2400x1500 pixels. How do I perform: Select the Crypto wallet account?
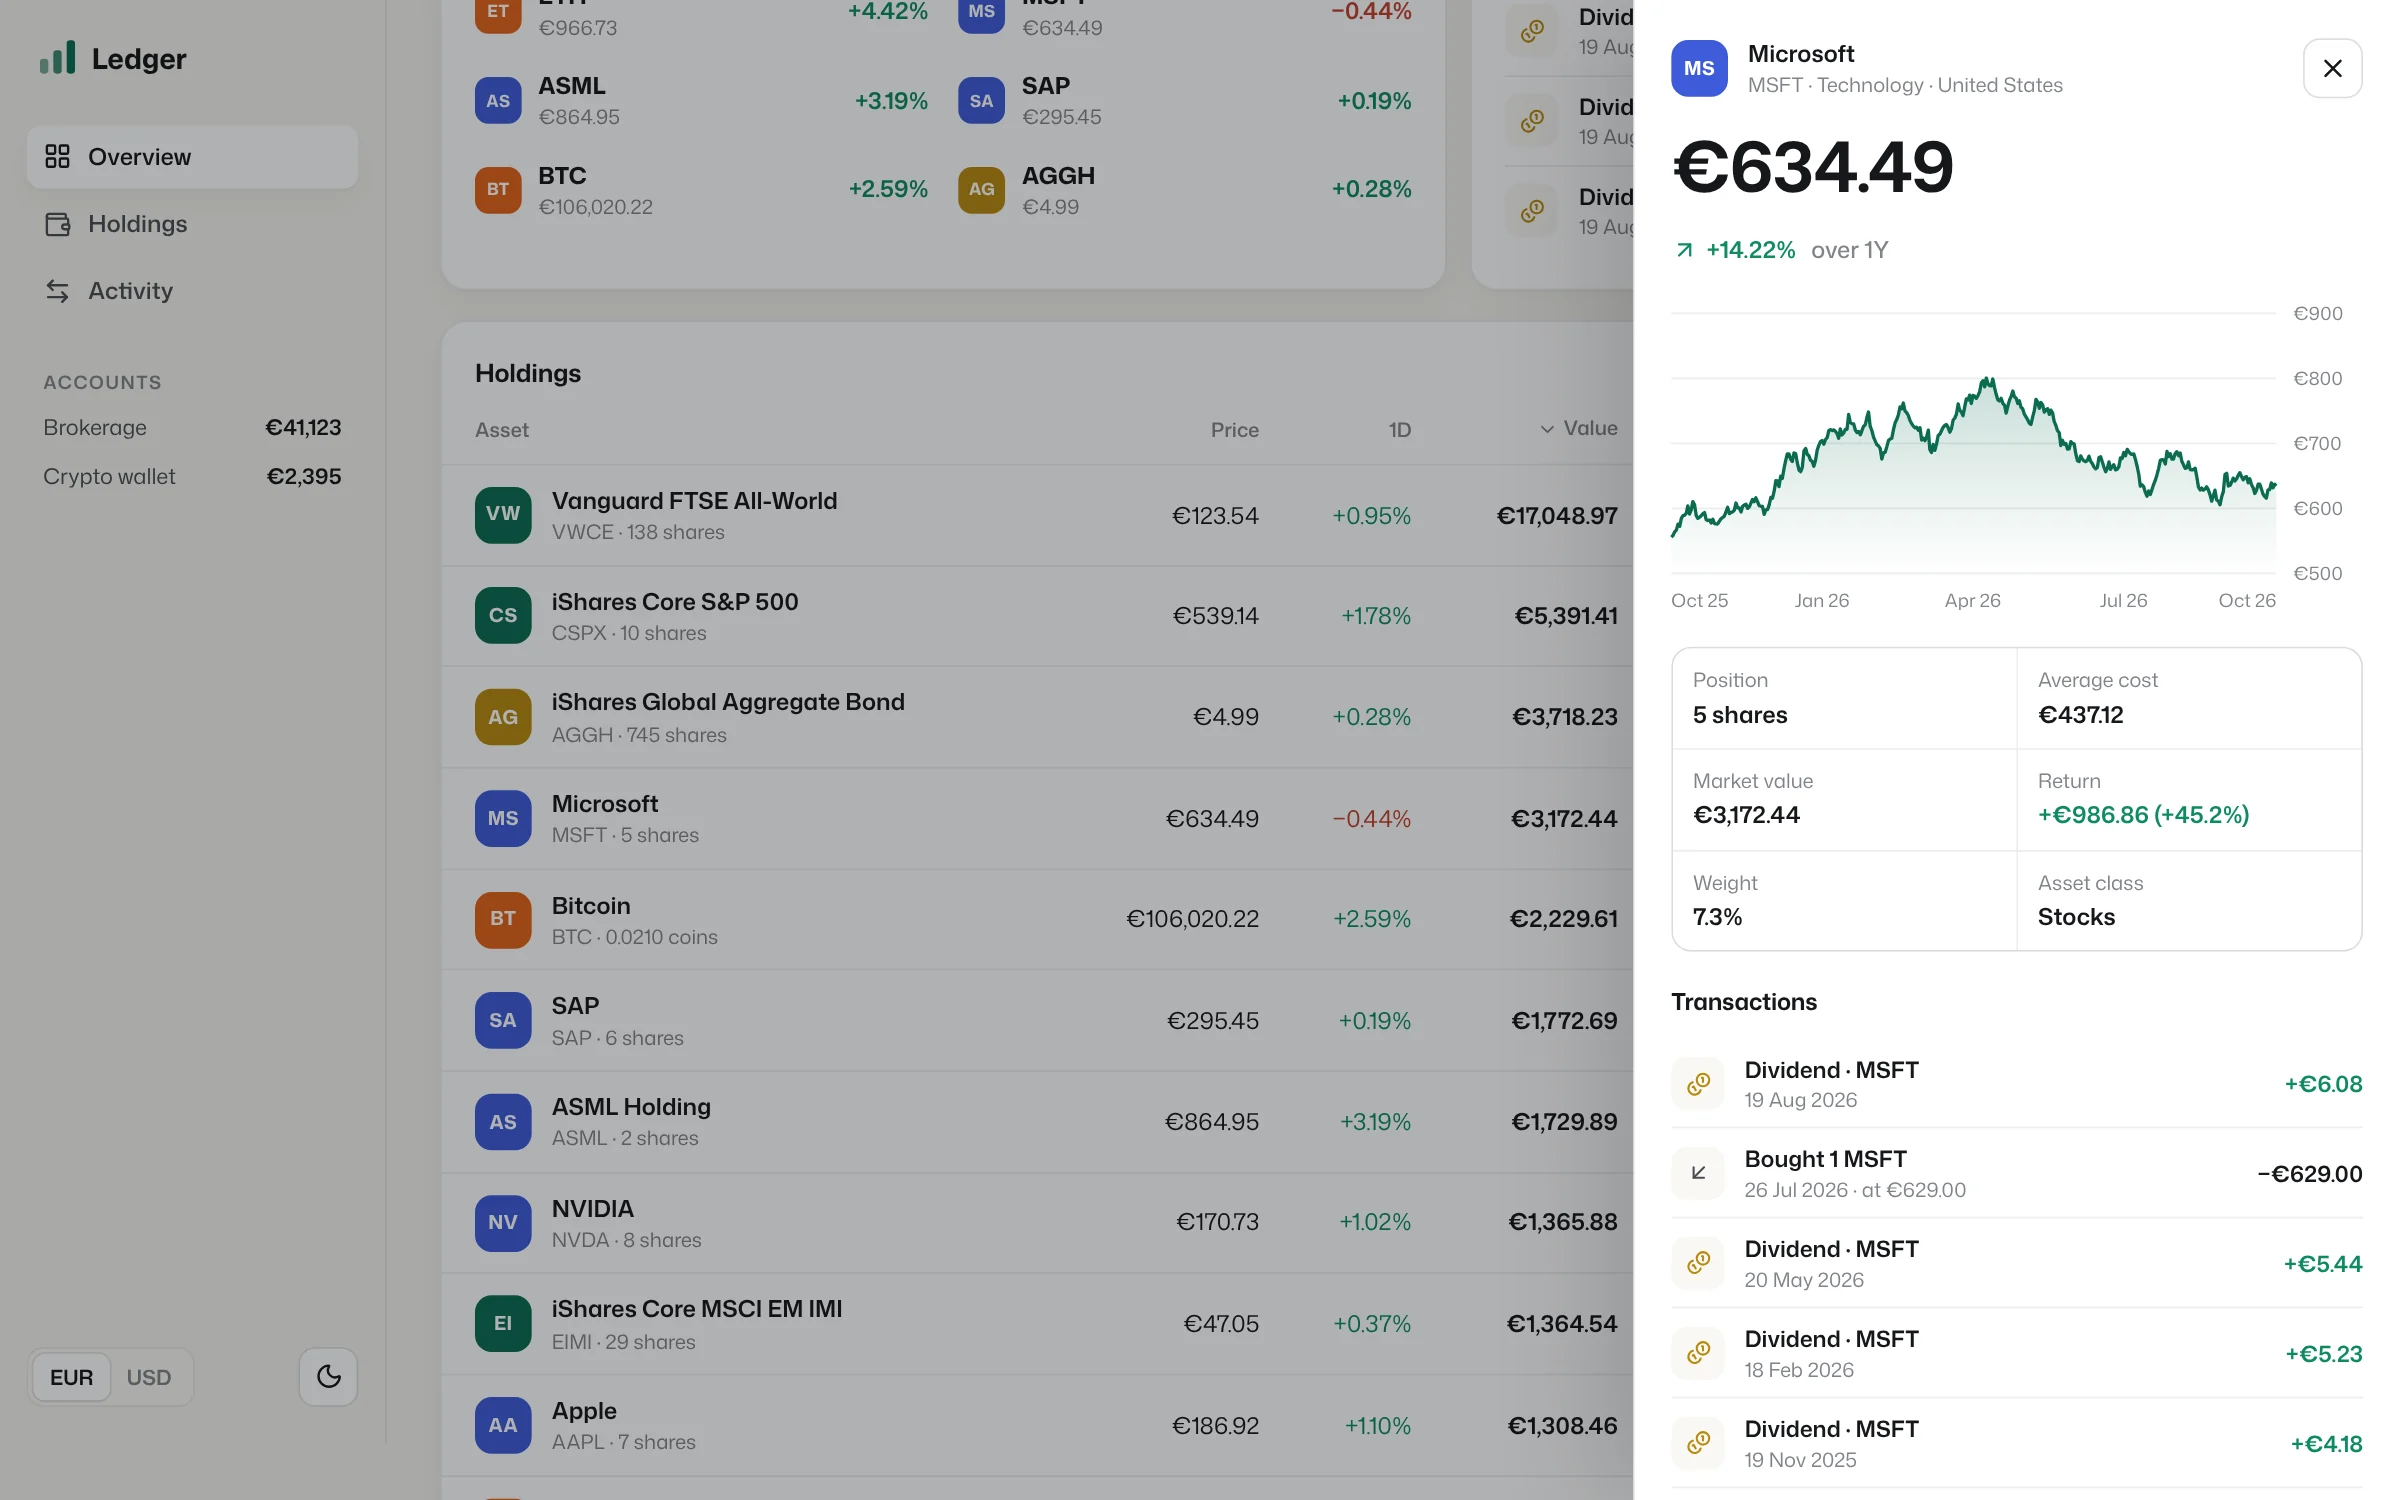click(x=192, y=476)
